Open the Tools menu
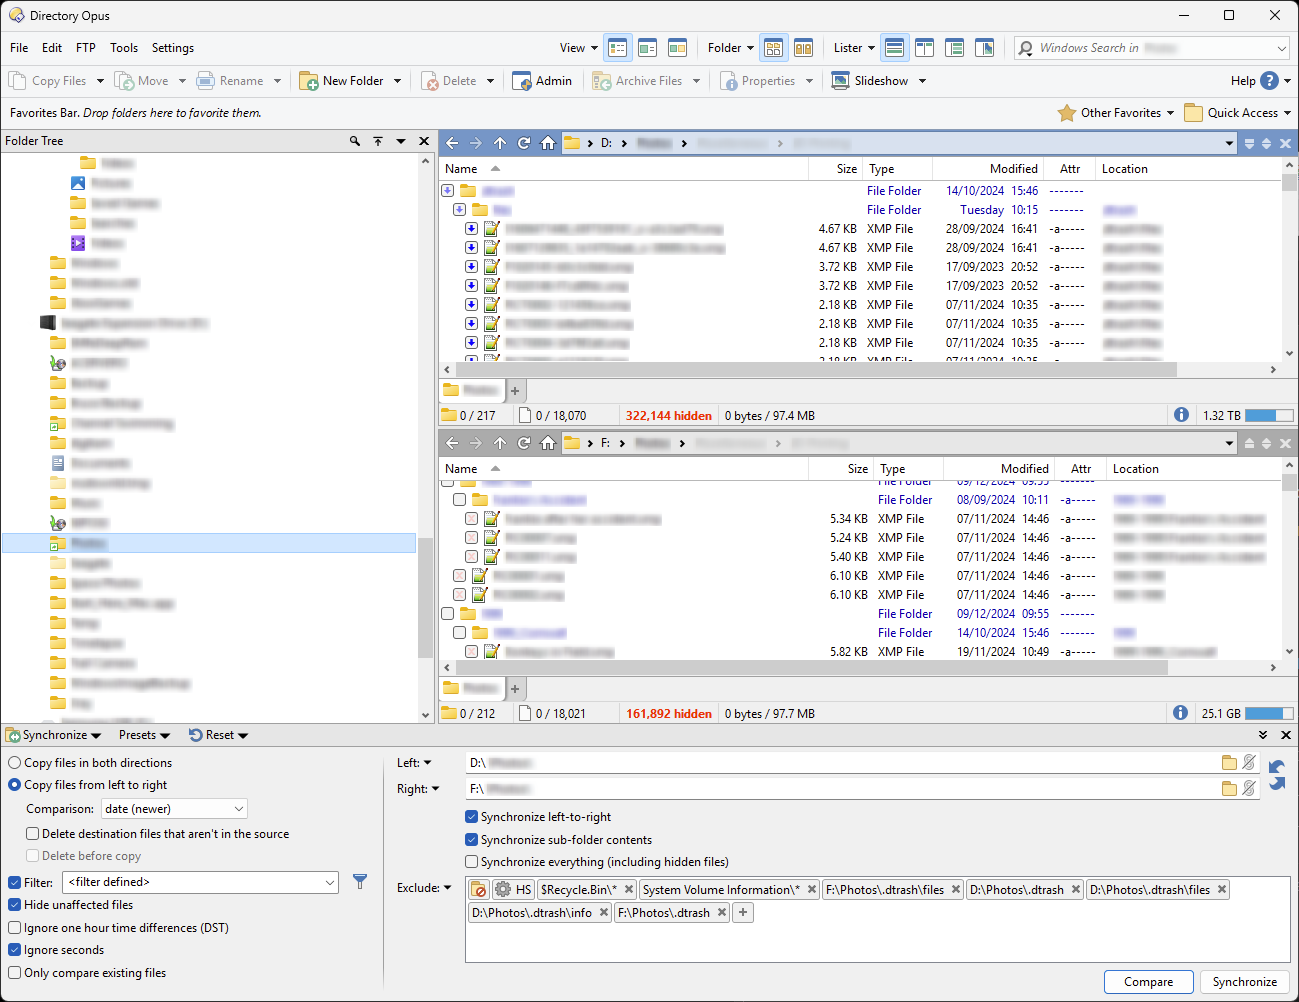Viewport: 1299px width, 1002px height. click(x=124, y=48)
